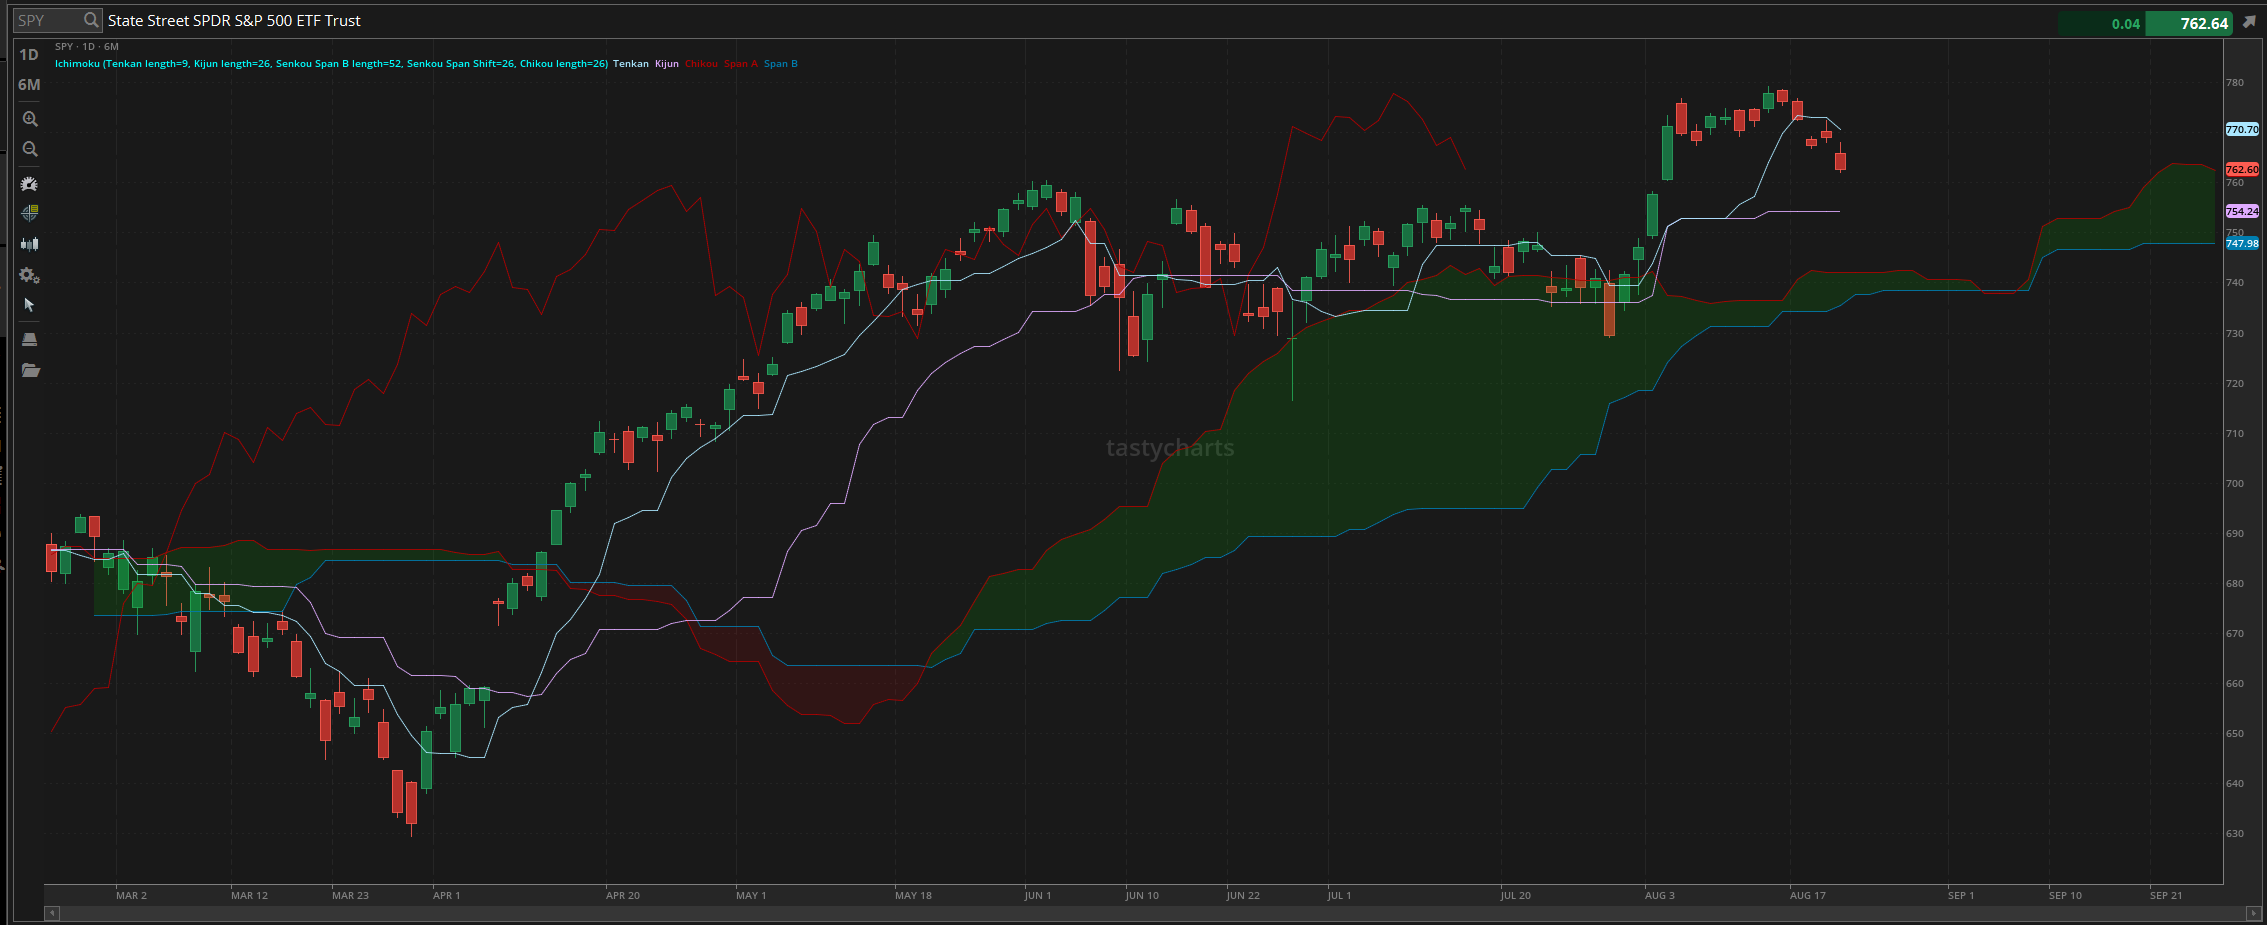This screenshot has width=2267, height=925.
Task: Click the Kijun legend label
Action: 667,64
